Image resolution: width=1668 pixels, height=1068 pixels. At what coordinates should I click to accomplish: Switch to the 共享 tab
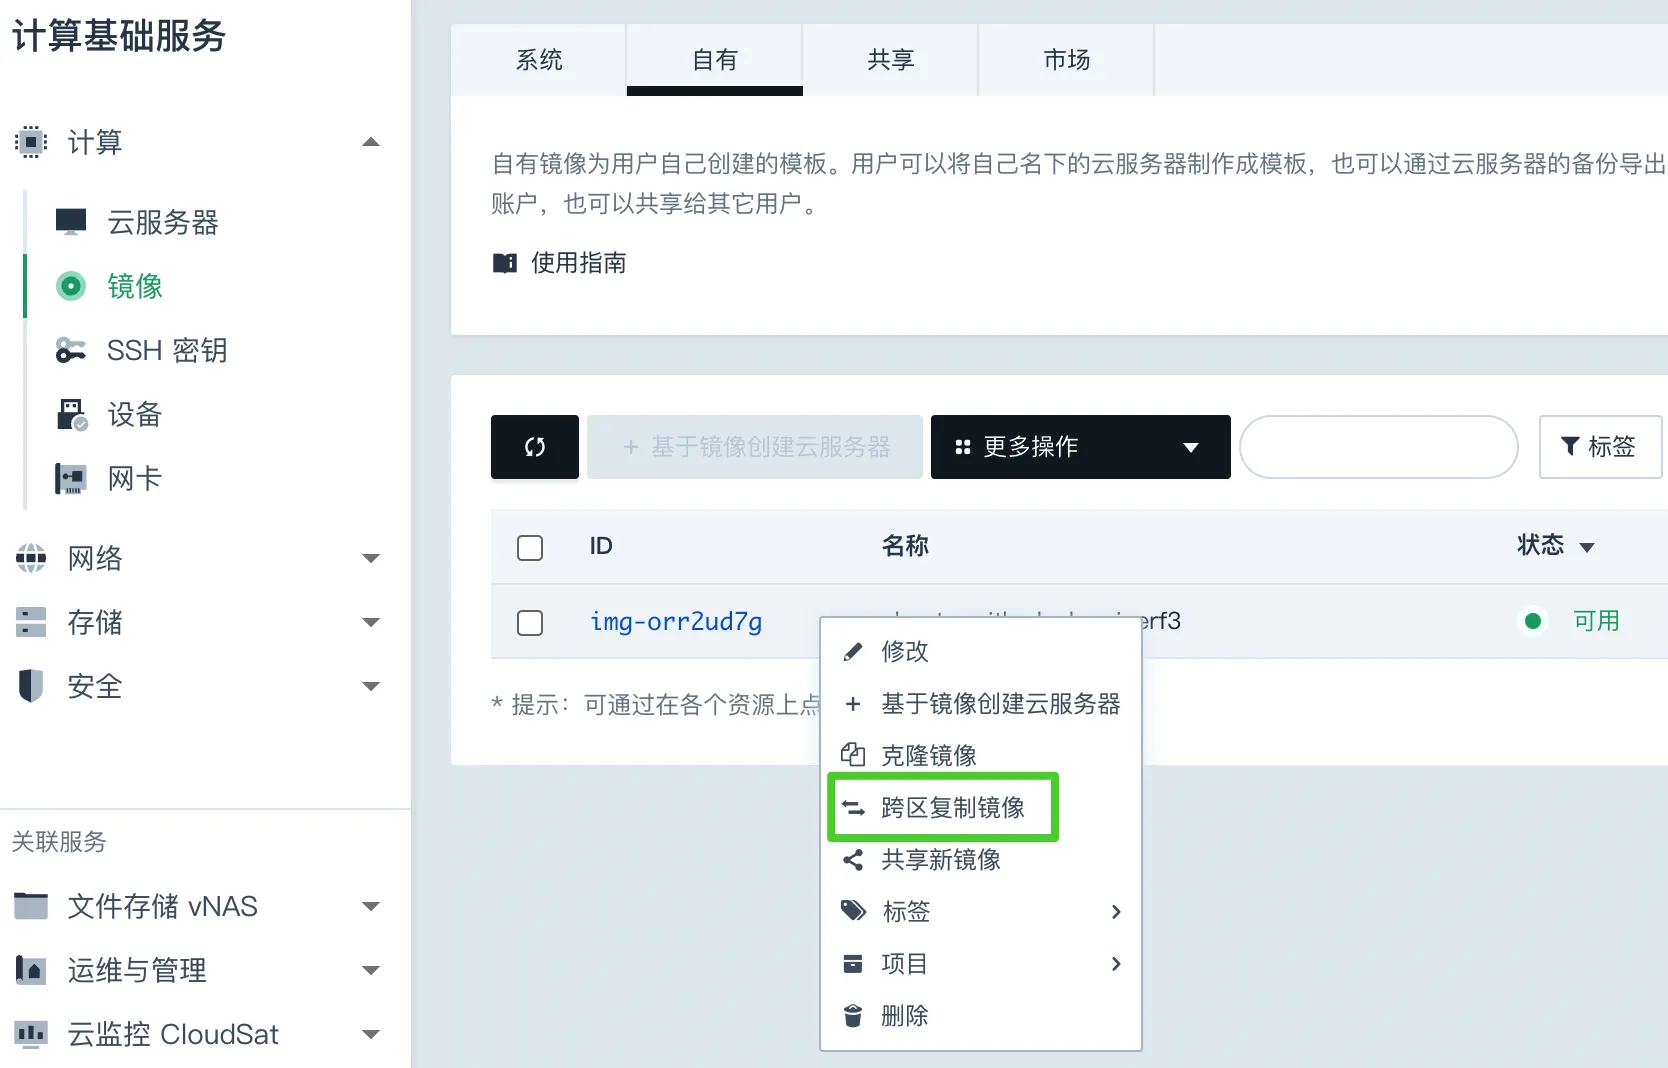891,60
